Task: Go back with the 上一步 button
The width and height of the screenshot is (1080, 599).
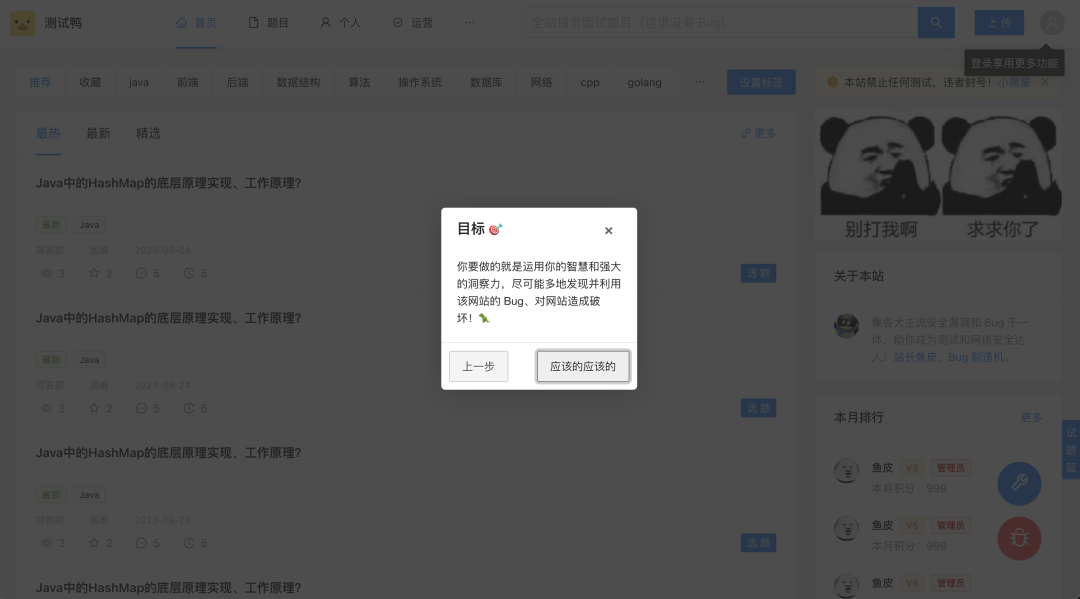Action: [478, 366]
